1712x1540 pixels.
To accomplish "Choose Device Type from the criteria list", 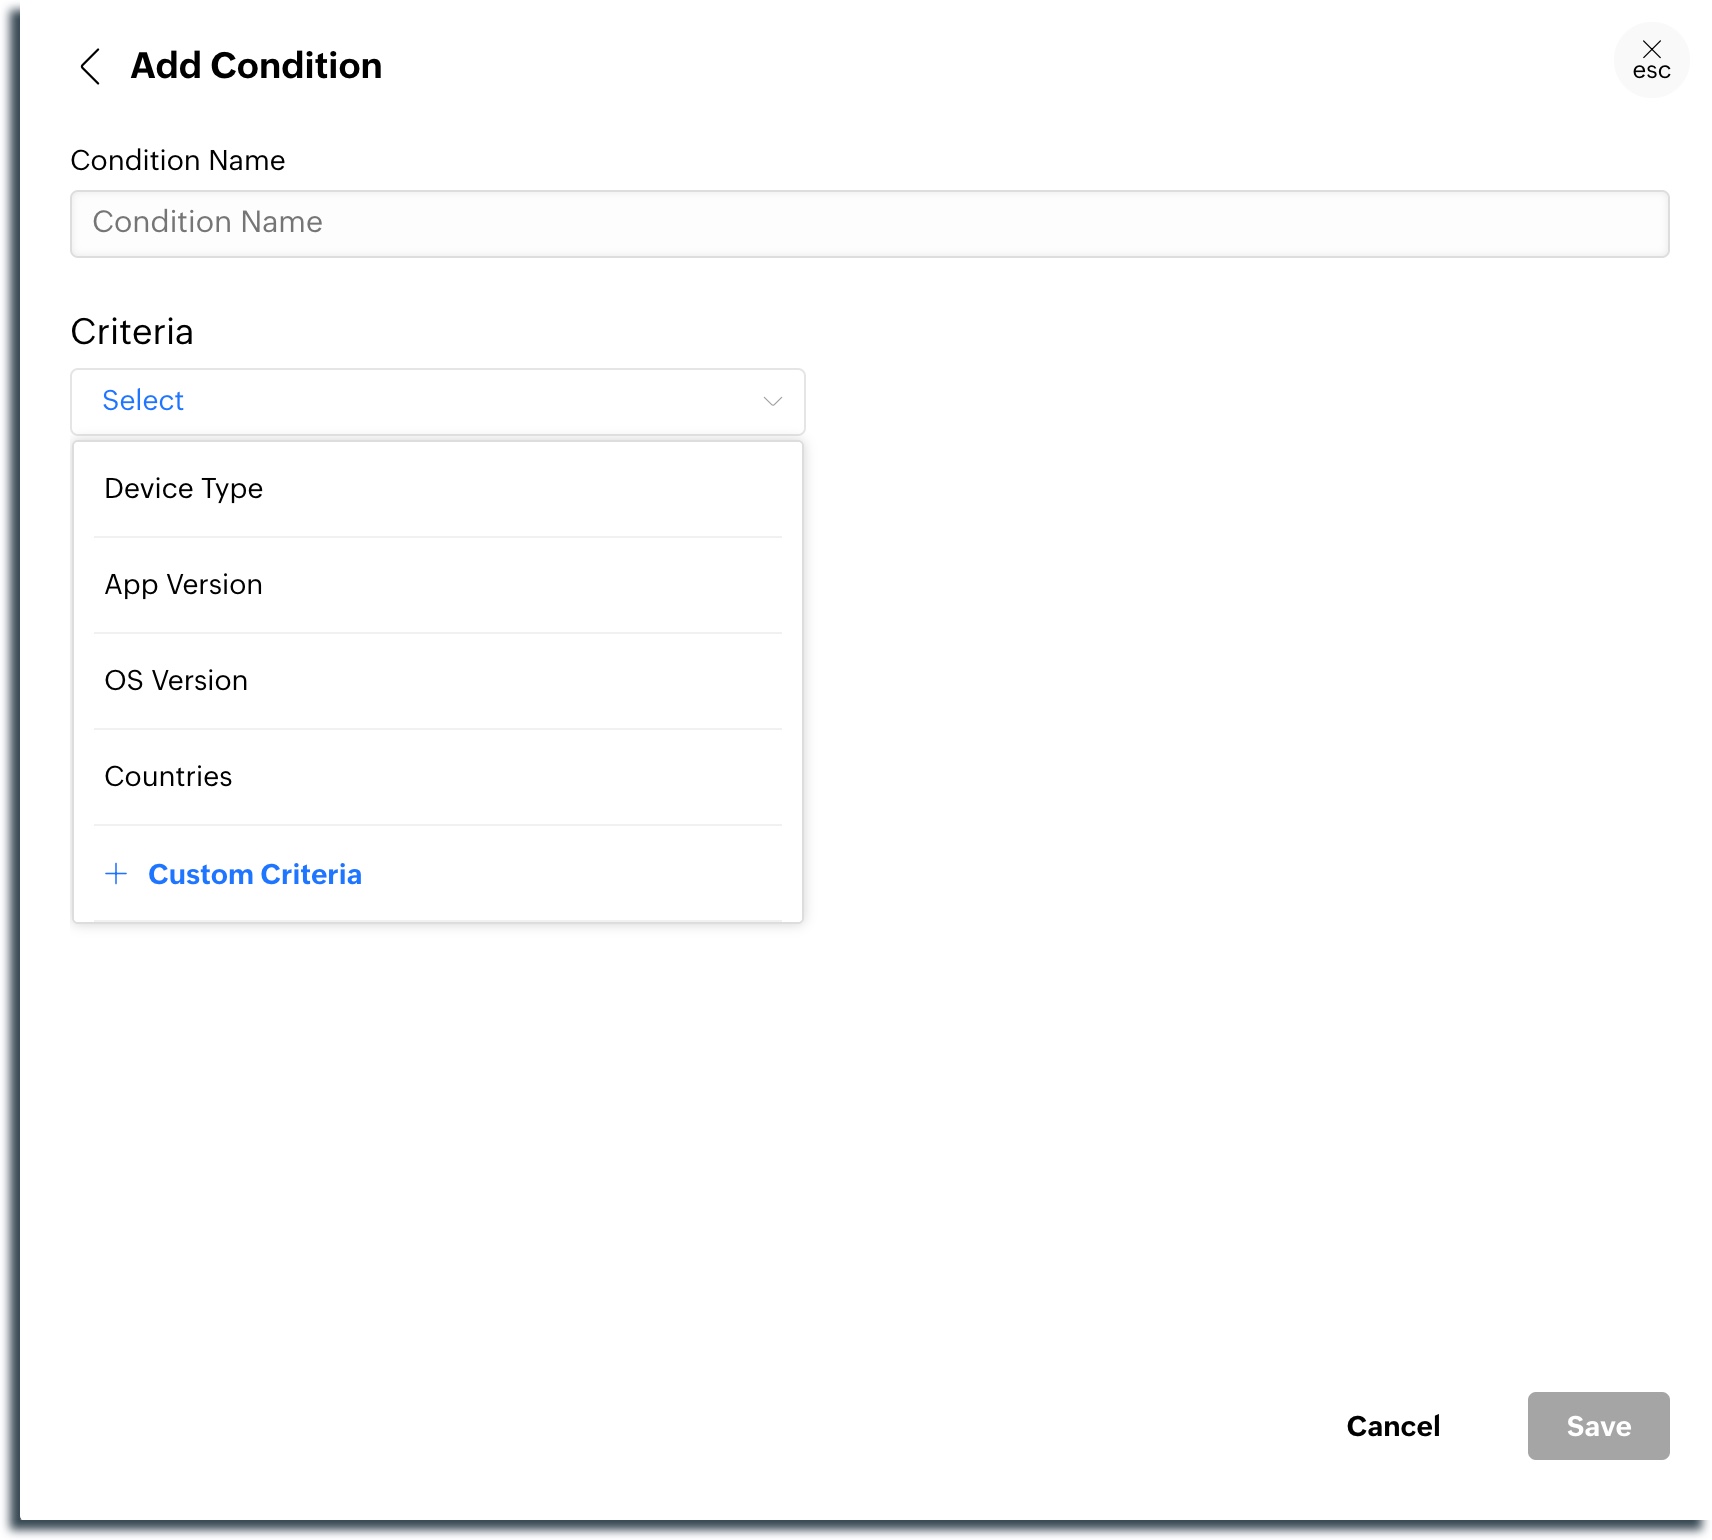I will point(184,489).
